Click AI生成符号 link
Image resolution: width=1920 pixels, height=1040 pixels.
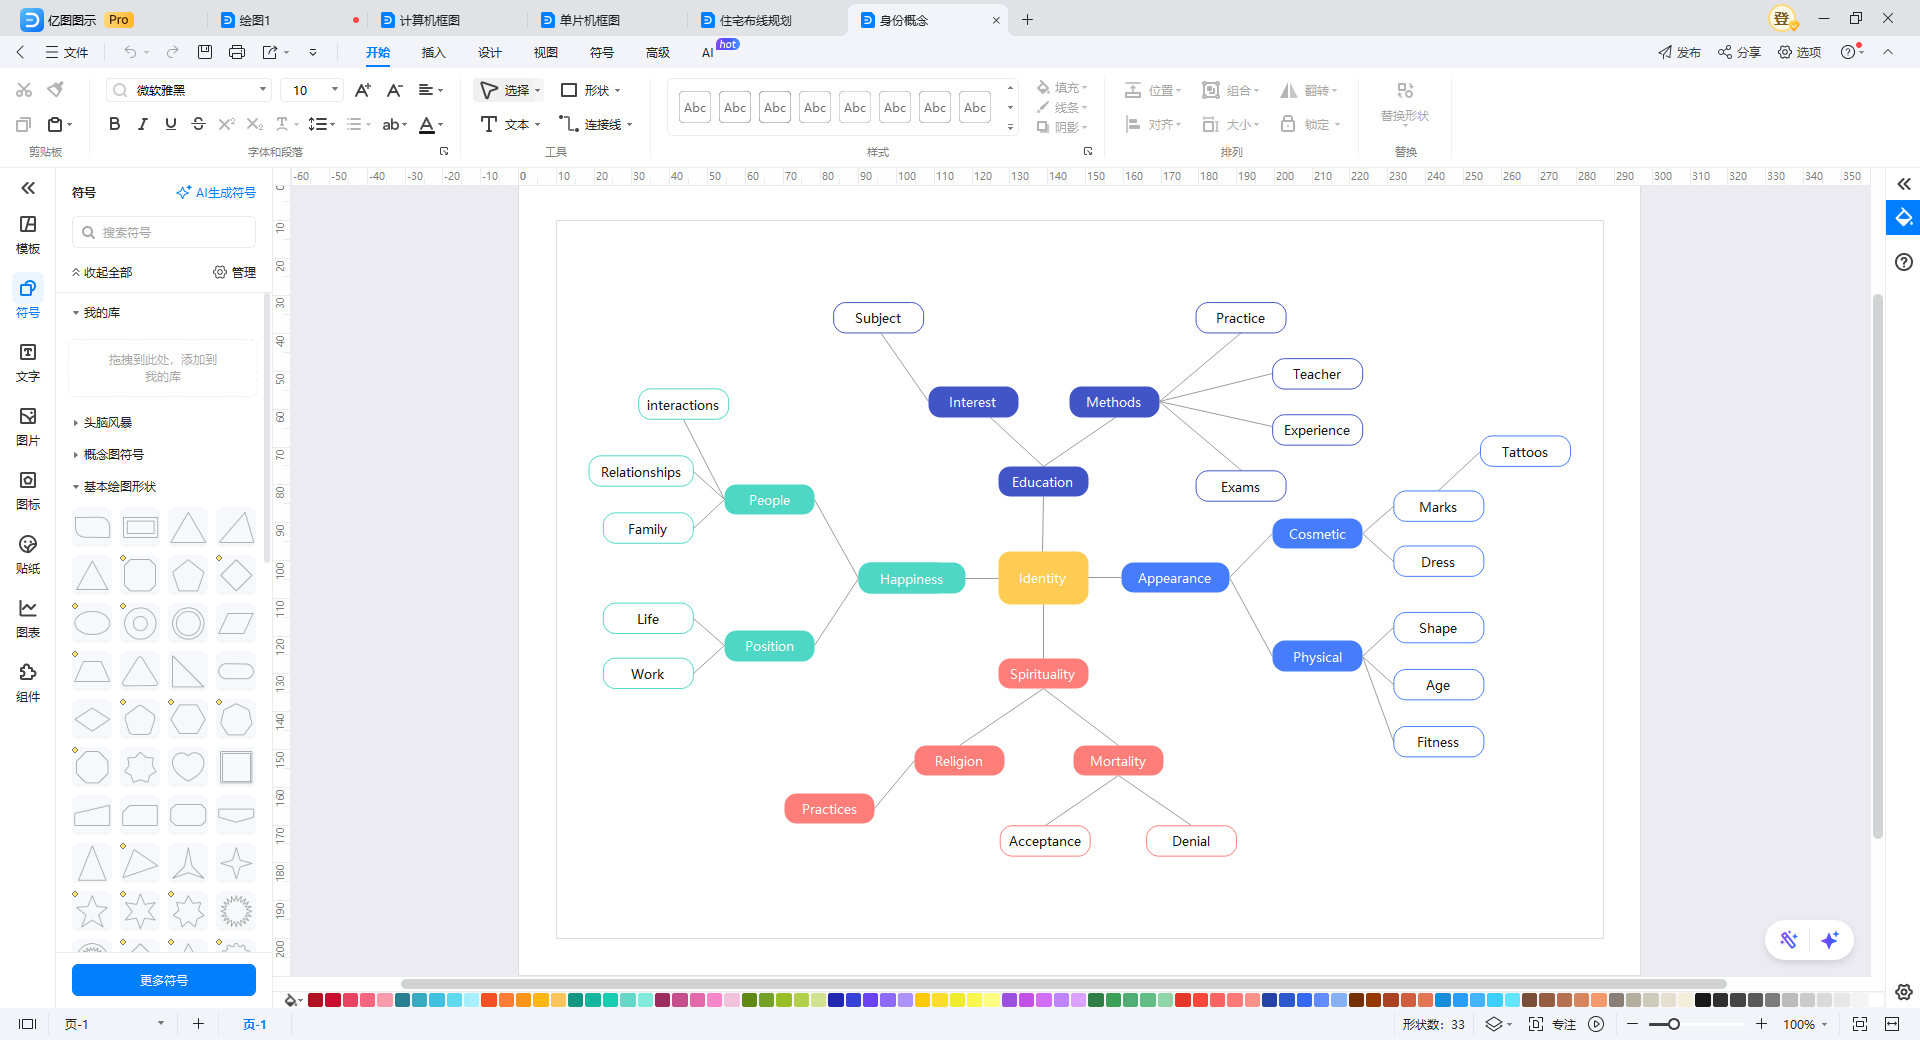[216, 192]
